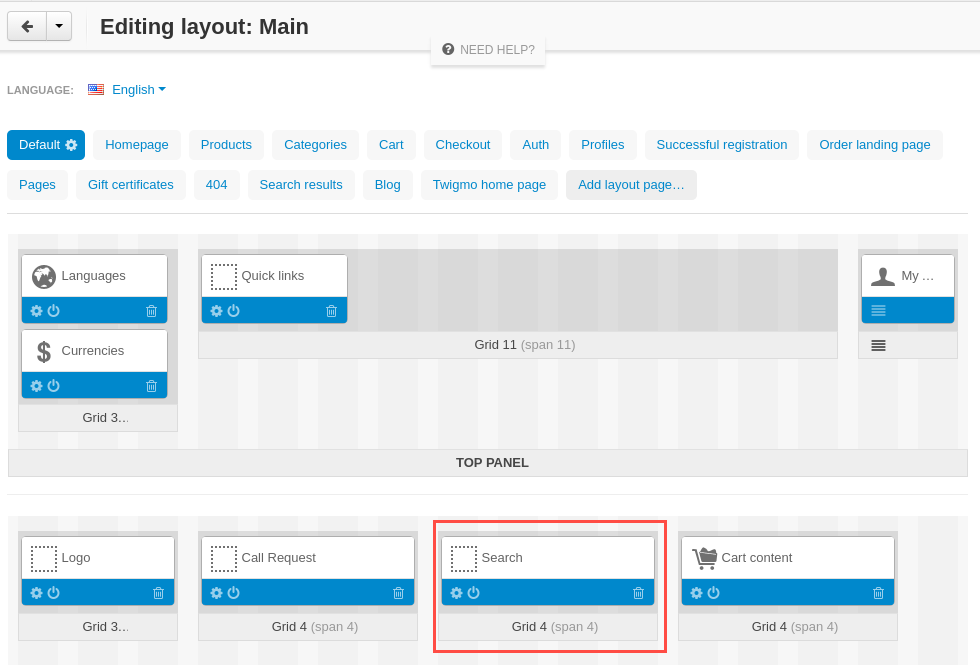Delete the Quick links block

[331, 311]
